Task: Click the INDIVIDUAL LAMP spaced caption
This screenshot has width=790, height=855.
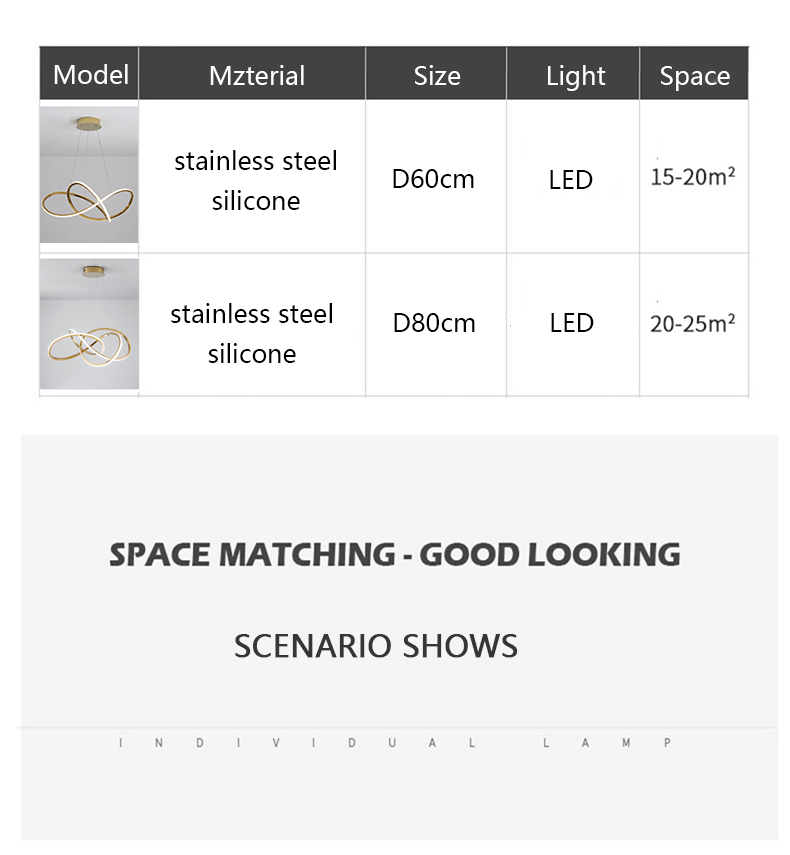Action: pyautogui.click(x=394, y=743)
